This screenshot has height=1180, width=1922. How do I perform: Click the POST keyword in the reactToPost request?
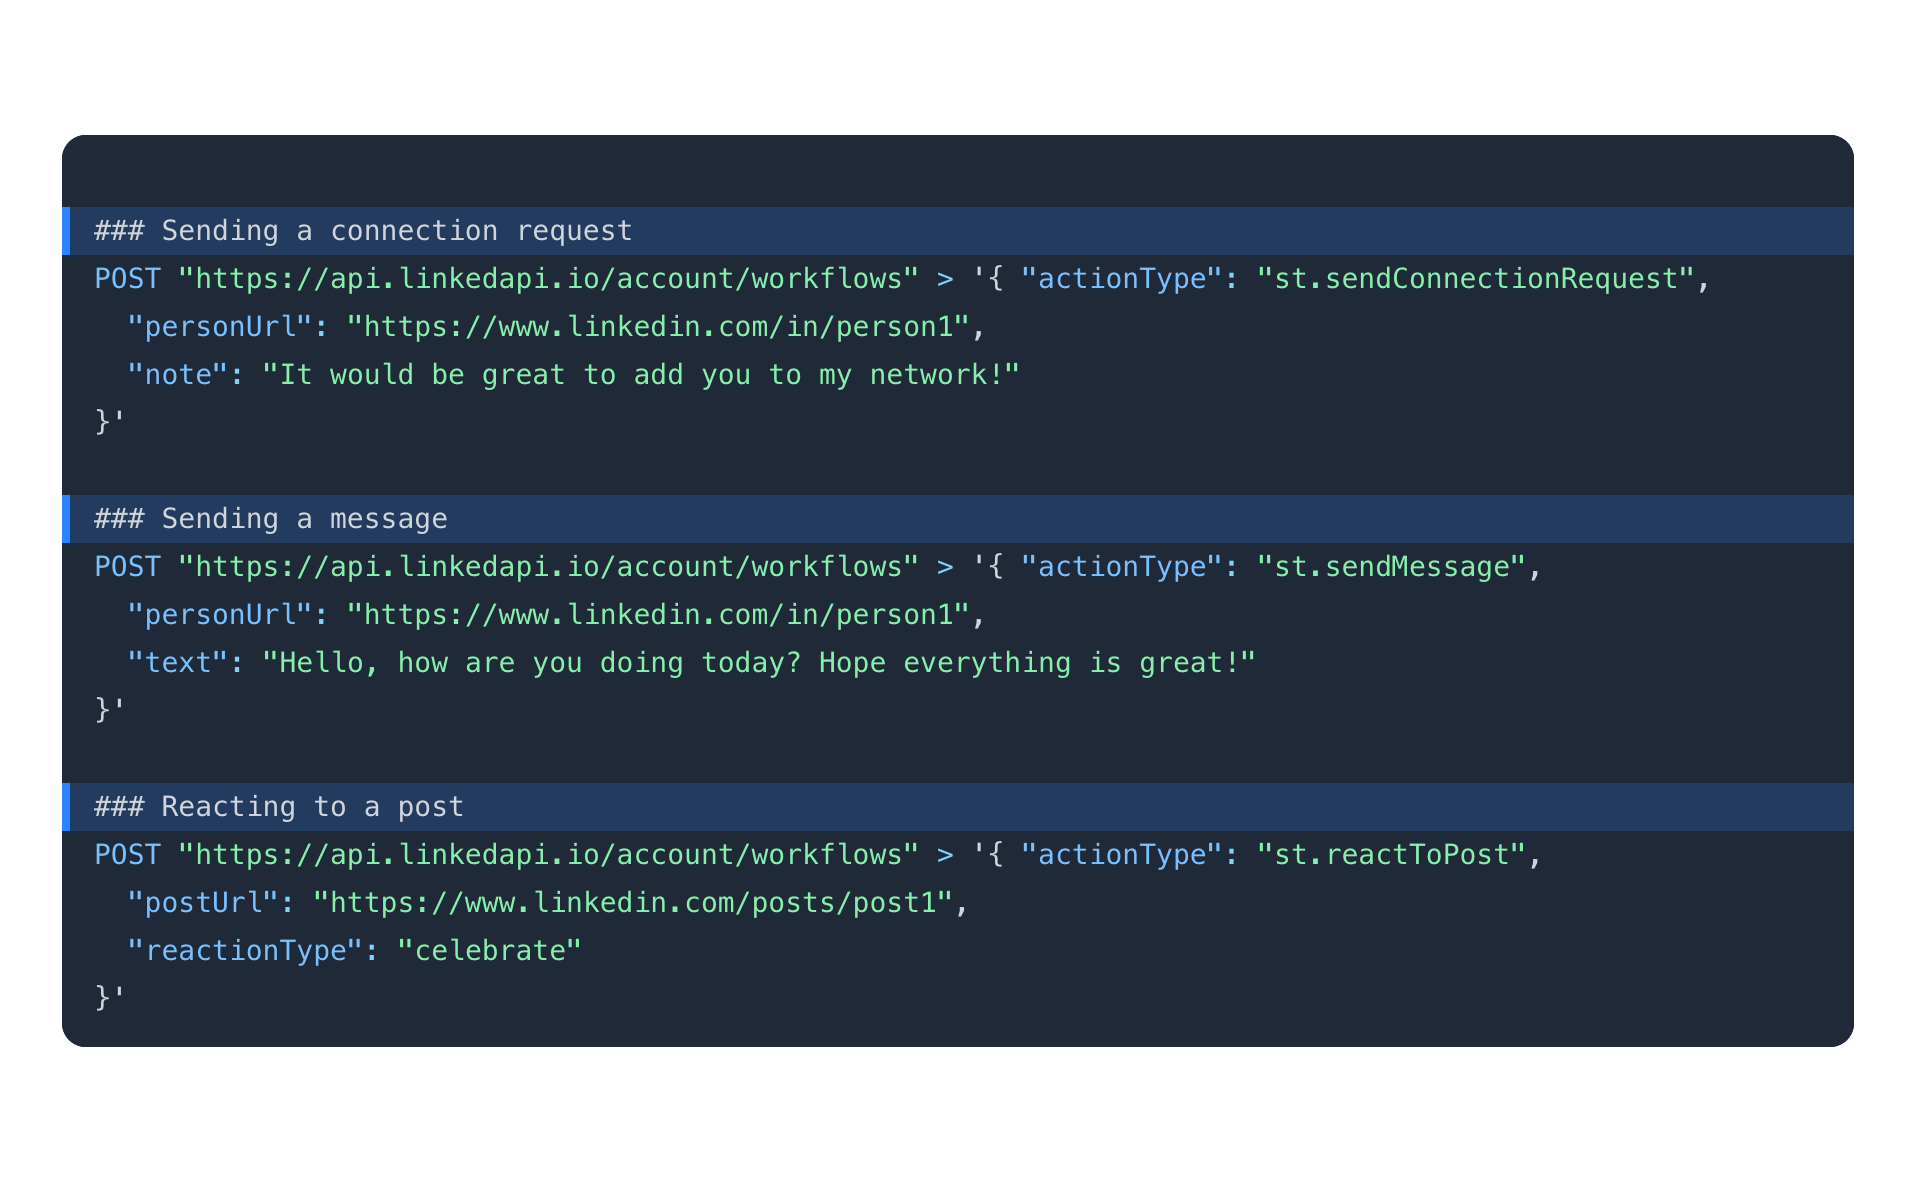(127, 855)
